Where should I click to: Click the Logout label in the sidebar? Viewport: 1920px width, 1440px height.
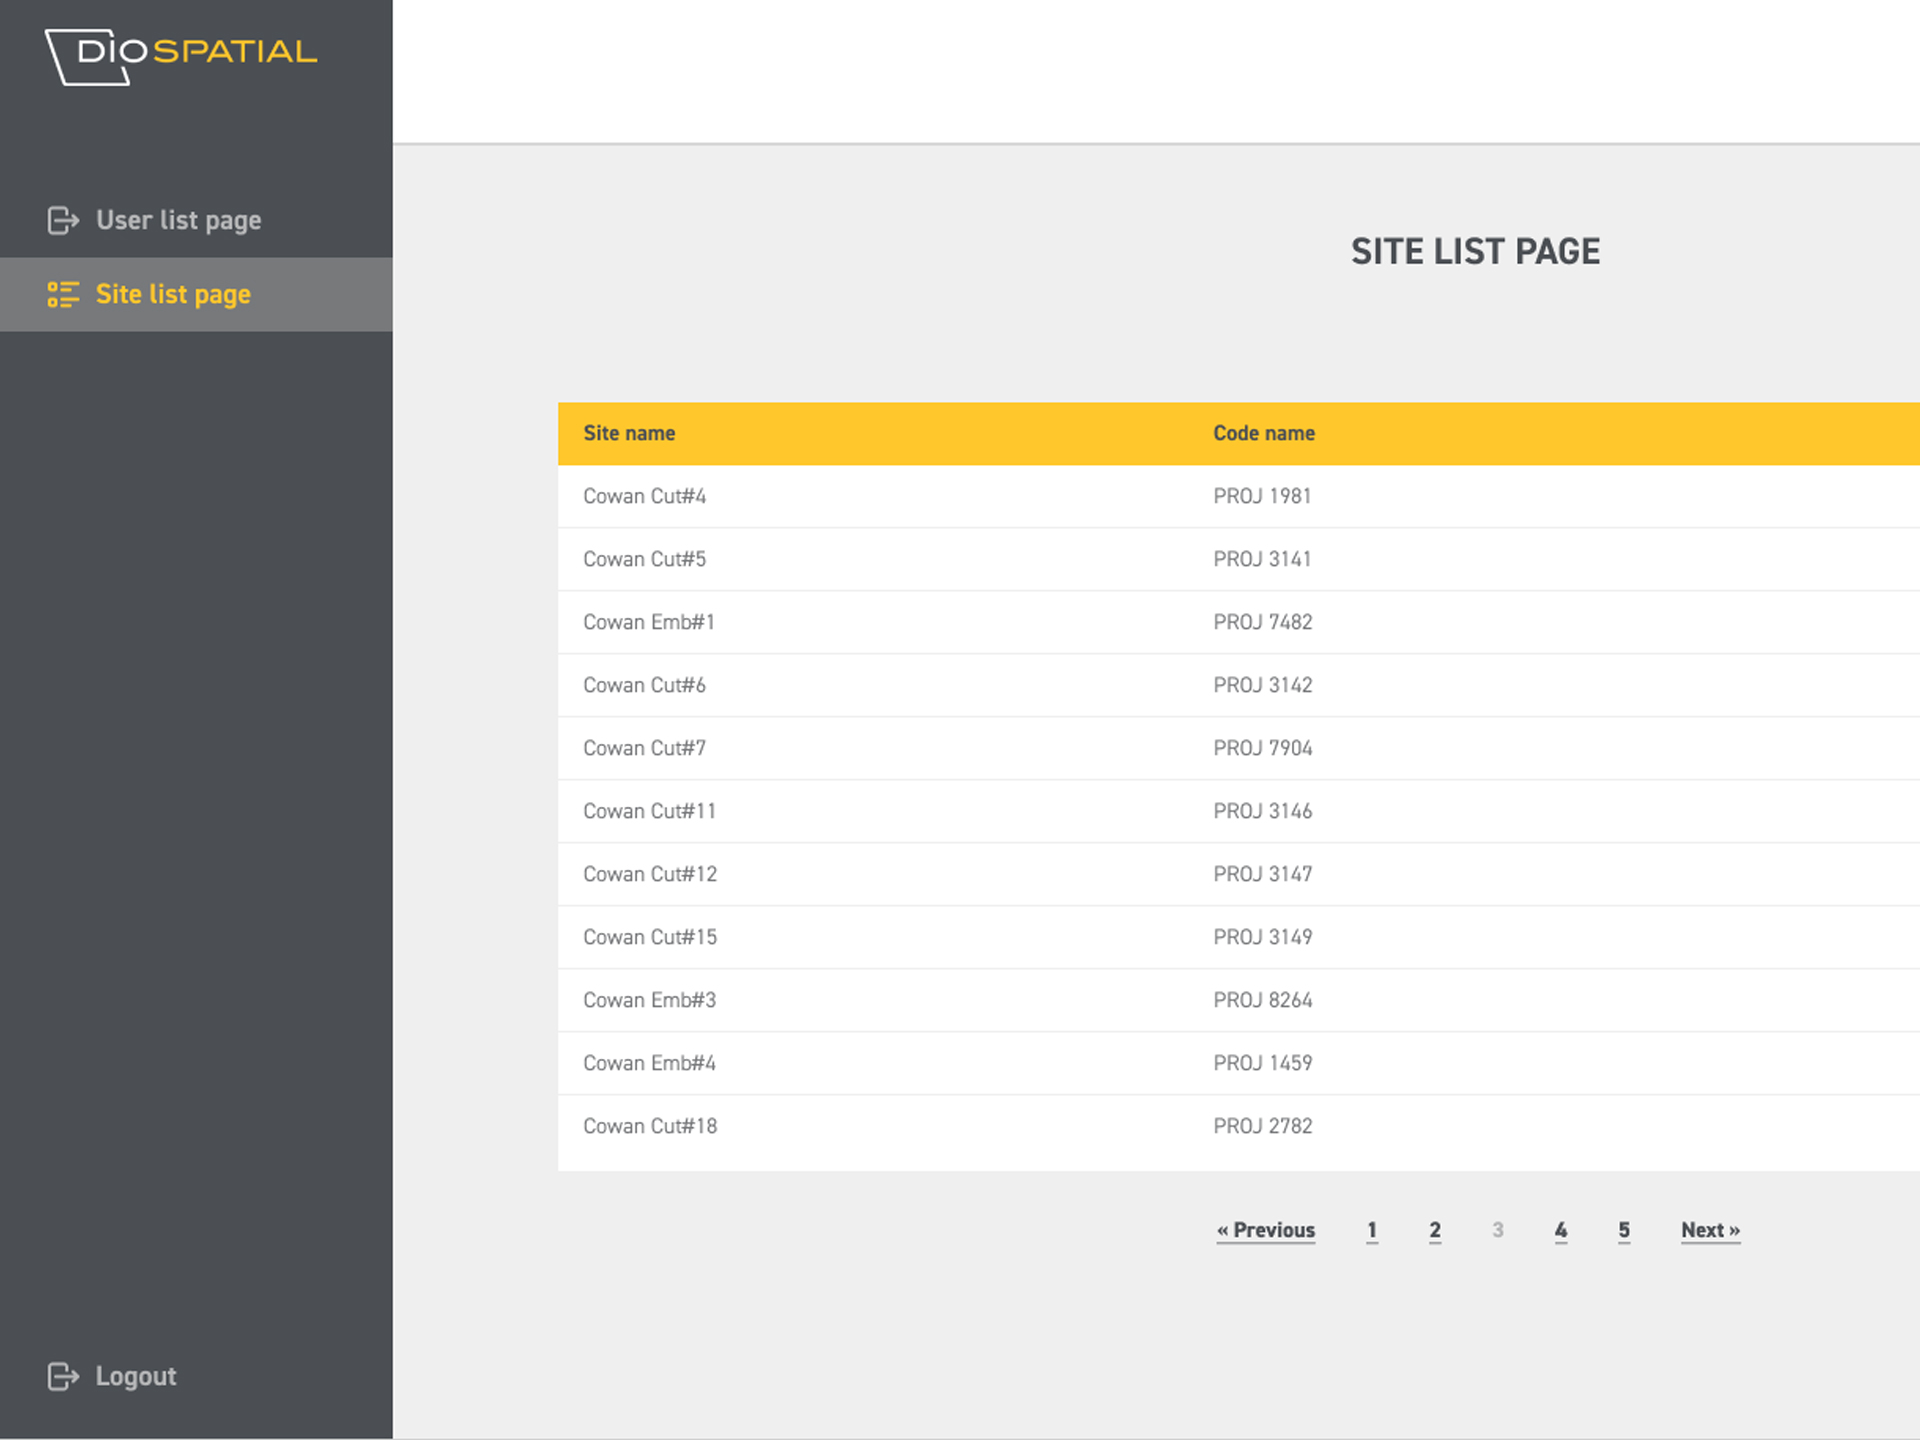coord(136,1376)
